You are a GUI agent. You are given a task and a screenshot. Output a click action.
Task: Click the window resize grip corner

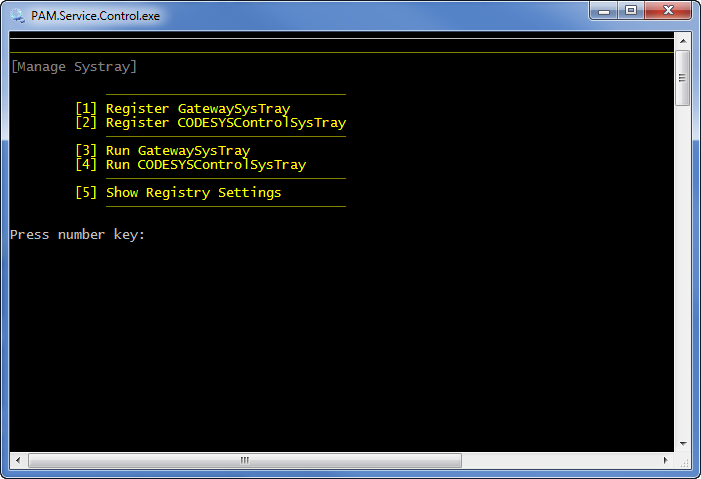click(x=684, y=462)
